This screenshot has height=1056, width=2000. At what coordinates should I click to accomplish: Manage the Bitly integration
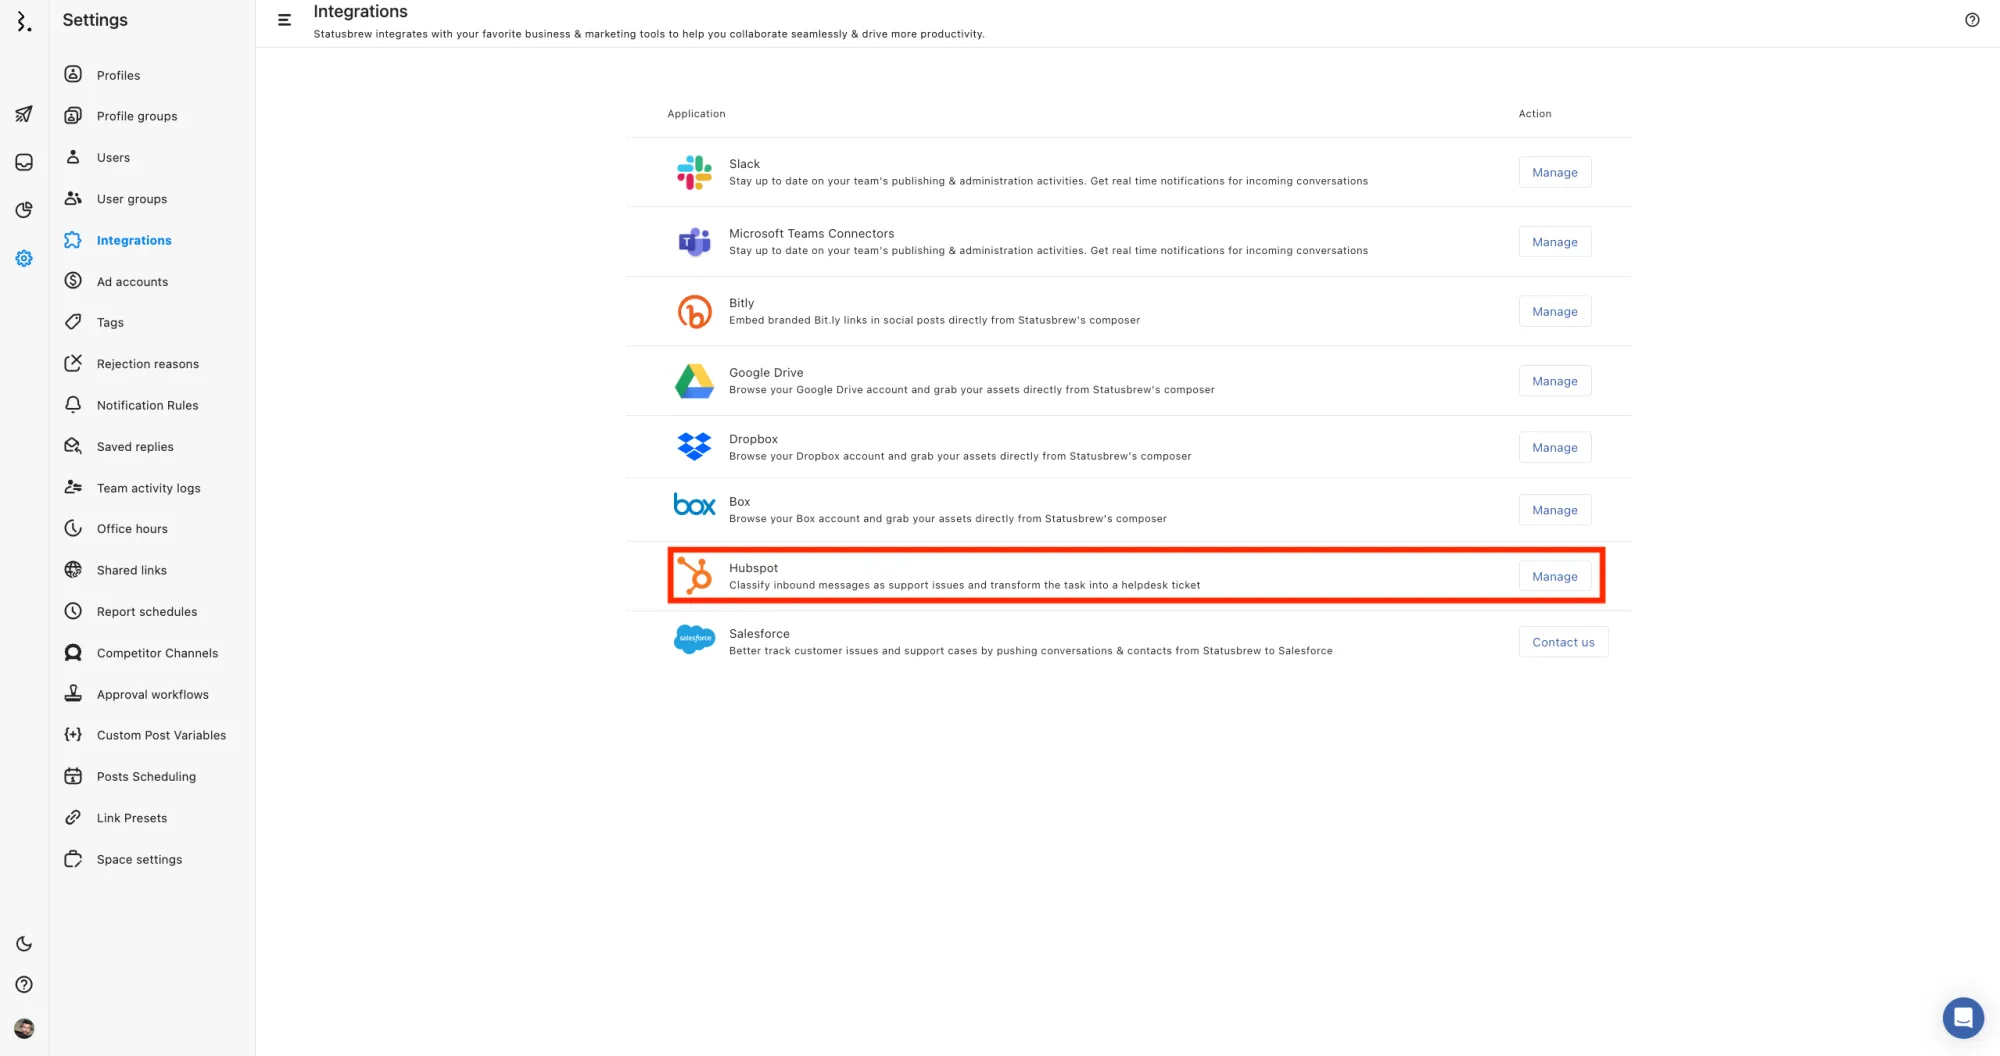click(x=1554, y=311)
